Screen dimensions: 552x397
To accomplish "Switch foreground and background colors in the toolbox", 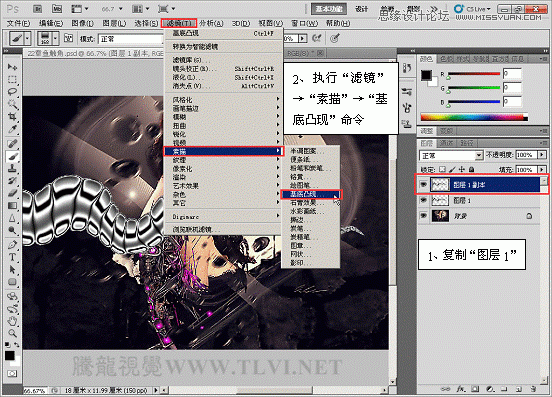I will coord(17,345).
